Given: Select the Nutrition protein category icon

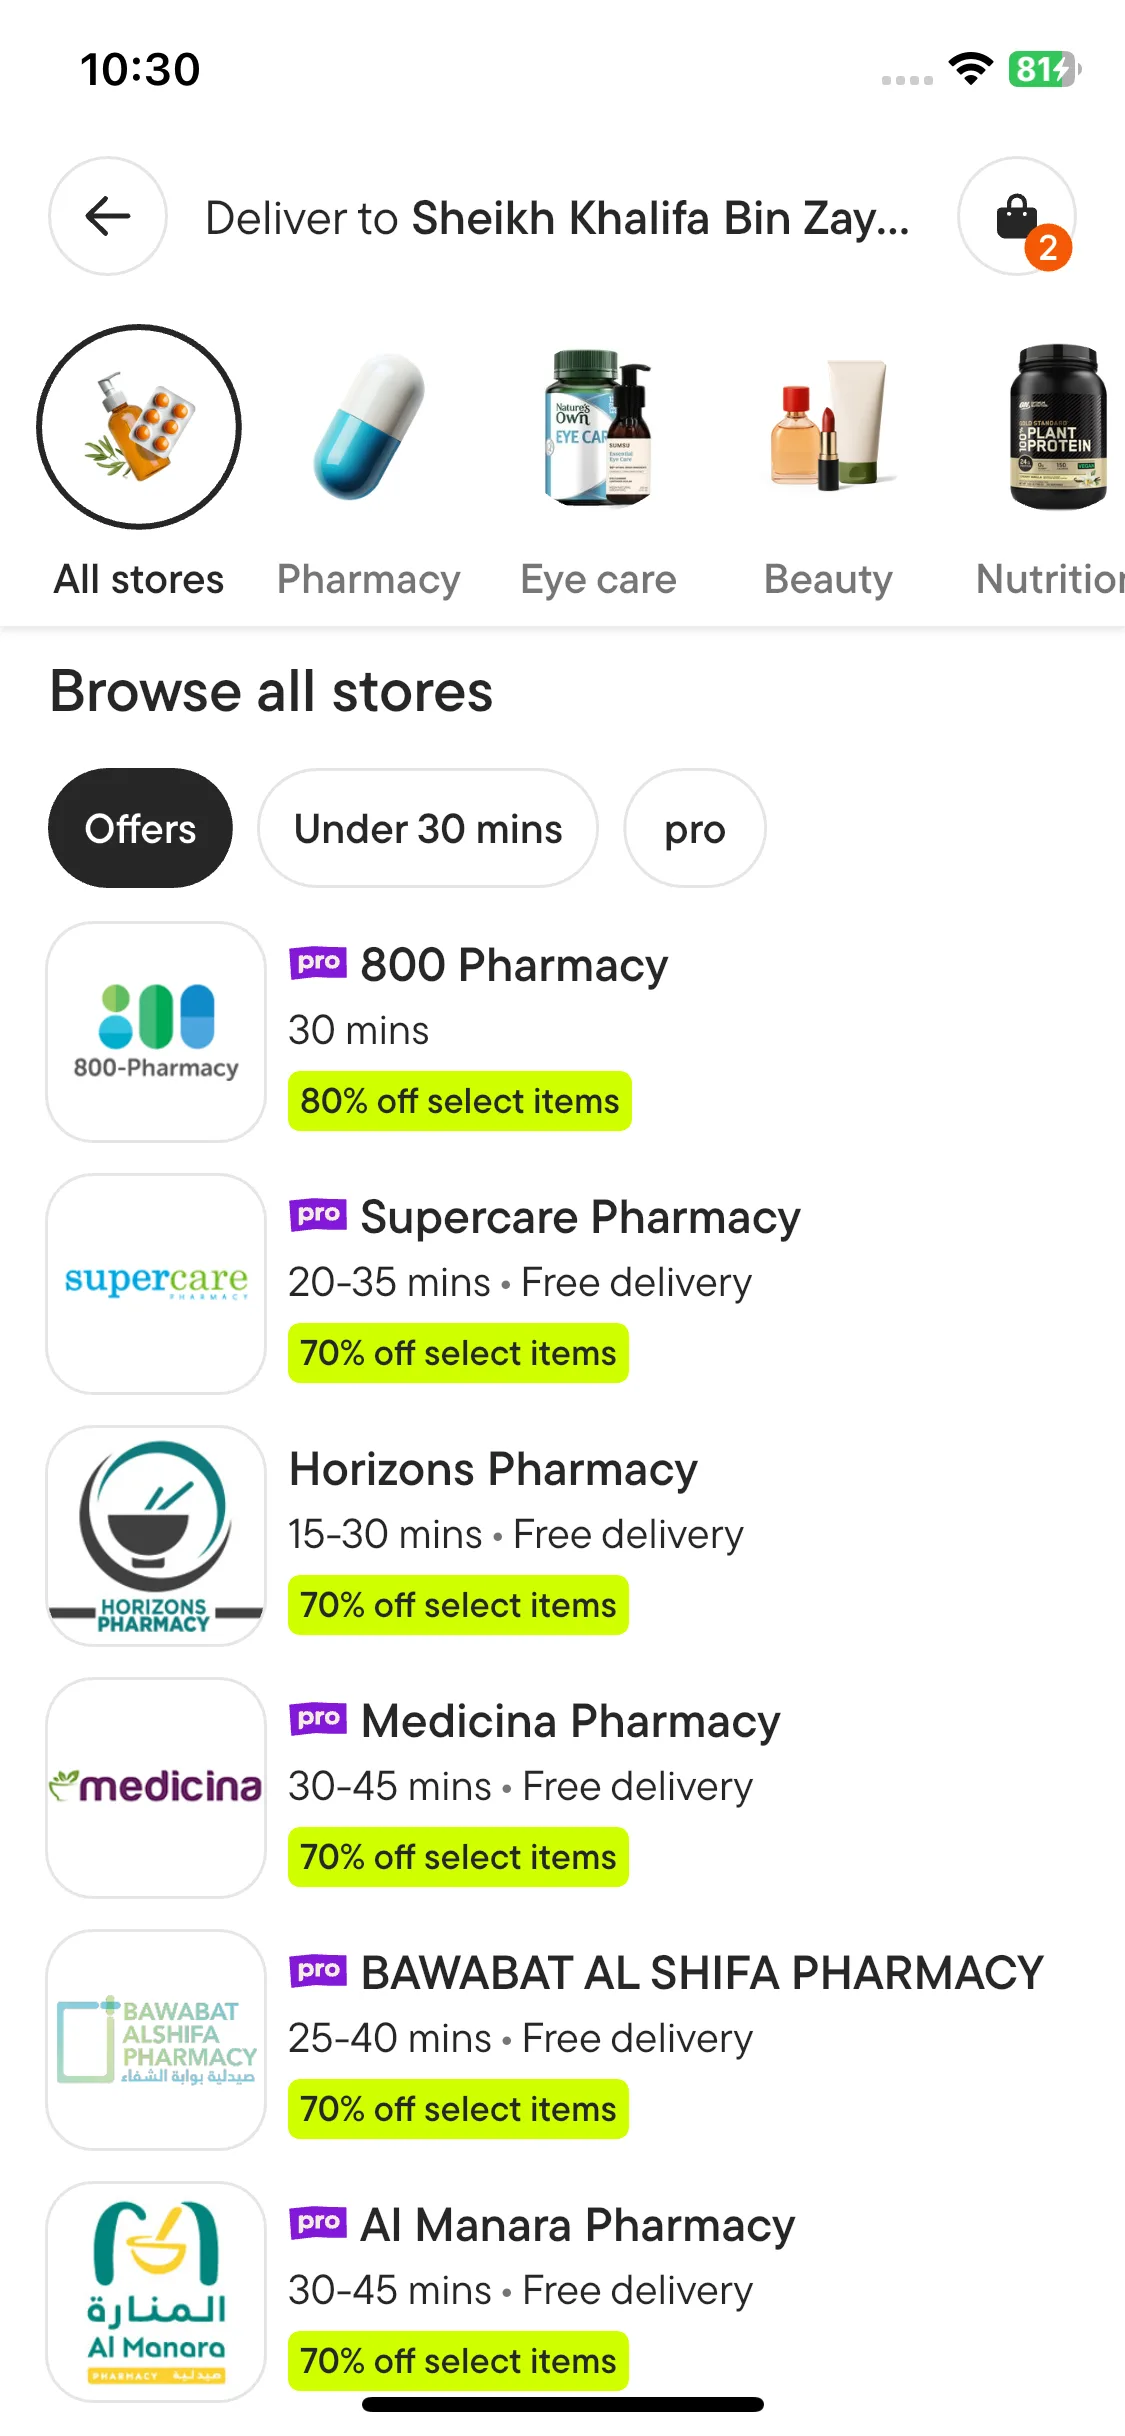Looking at the screenshot, I should coord(1055,427).
